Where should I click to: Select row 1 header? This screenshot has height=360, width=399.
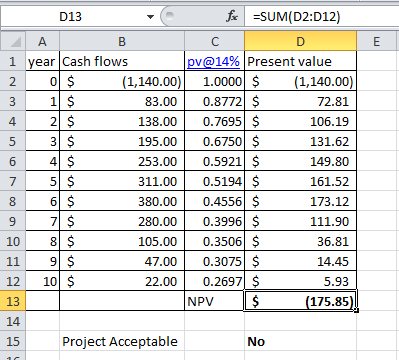click(13, 61)
